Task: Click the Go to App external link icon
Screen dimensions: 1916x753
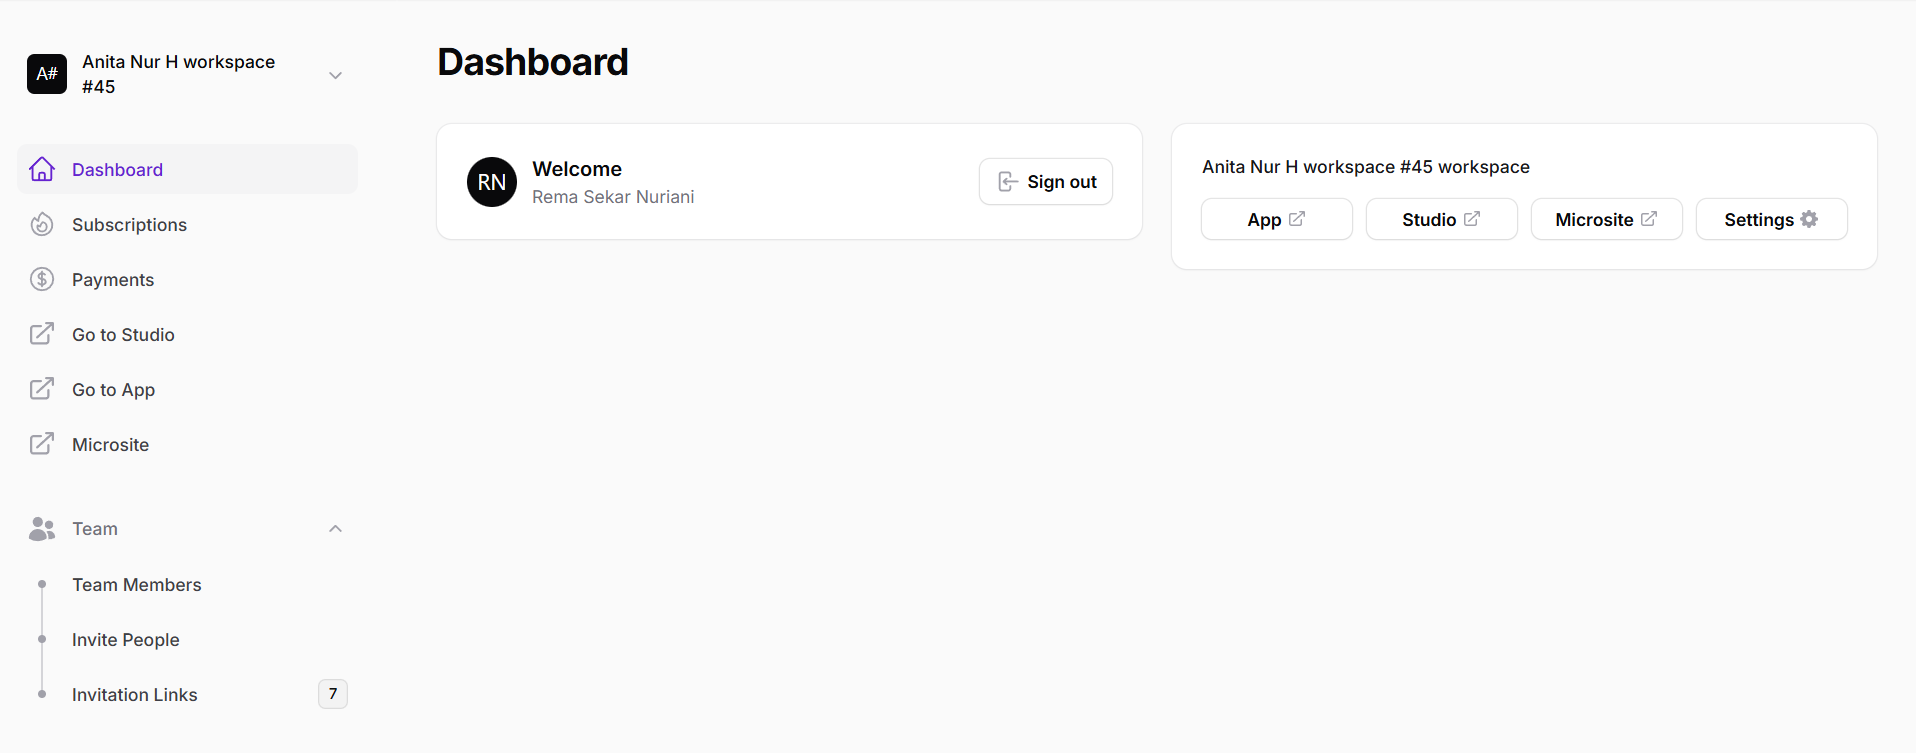Action: coord(42,389)
